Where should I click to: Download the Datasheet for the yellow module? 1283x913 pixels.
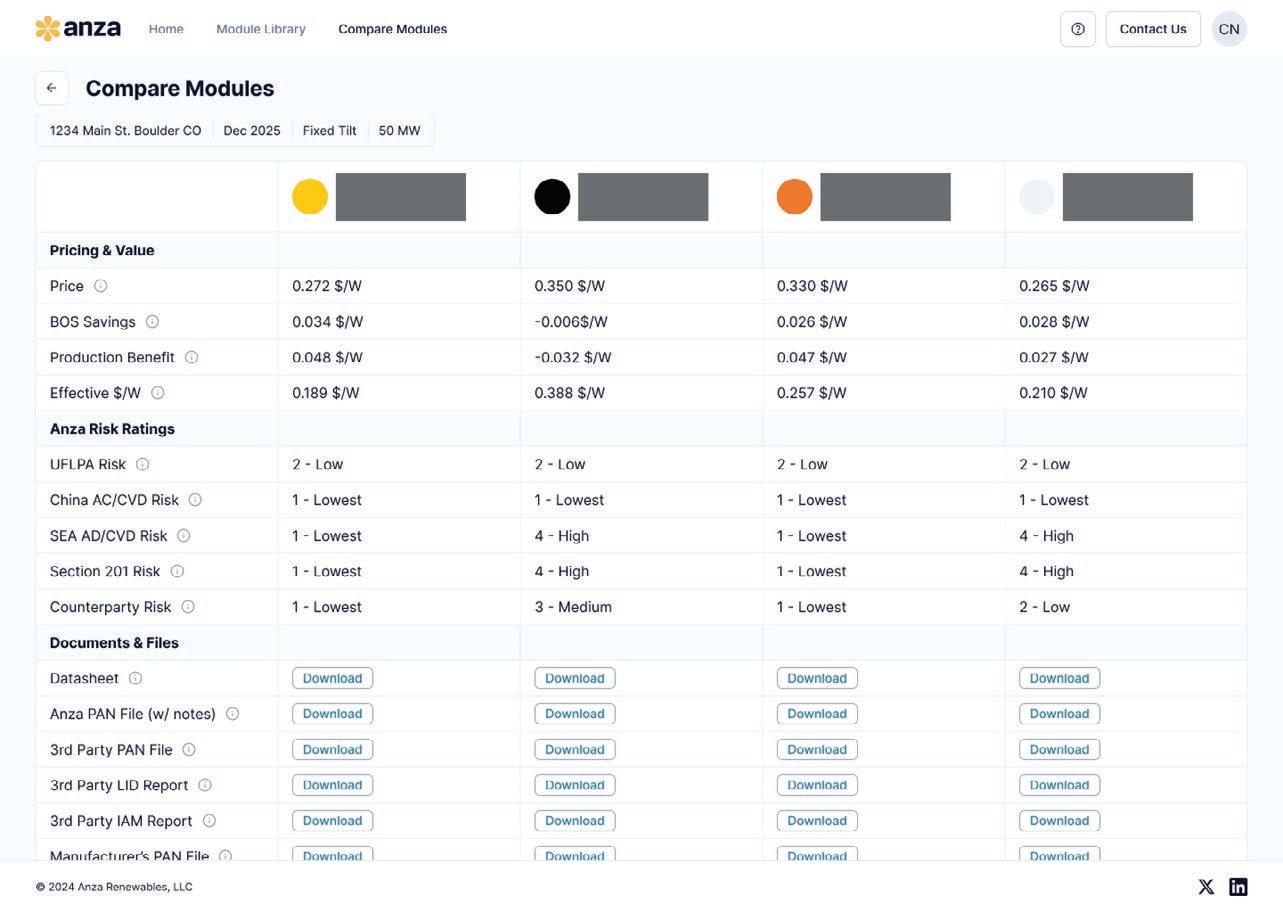click(x=333, y=678)
